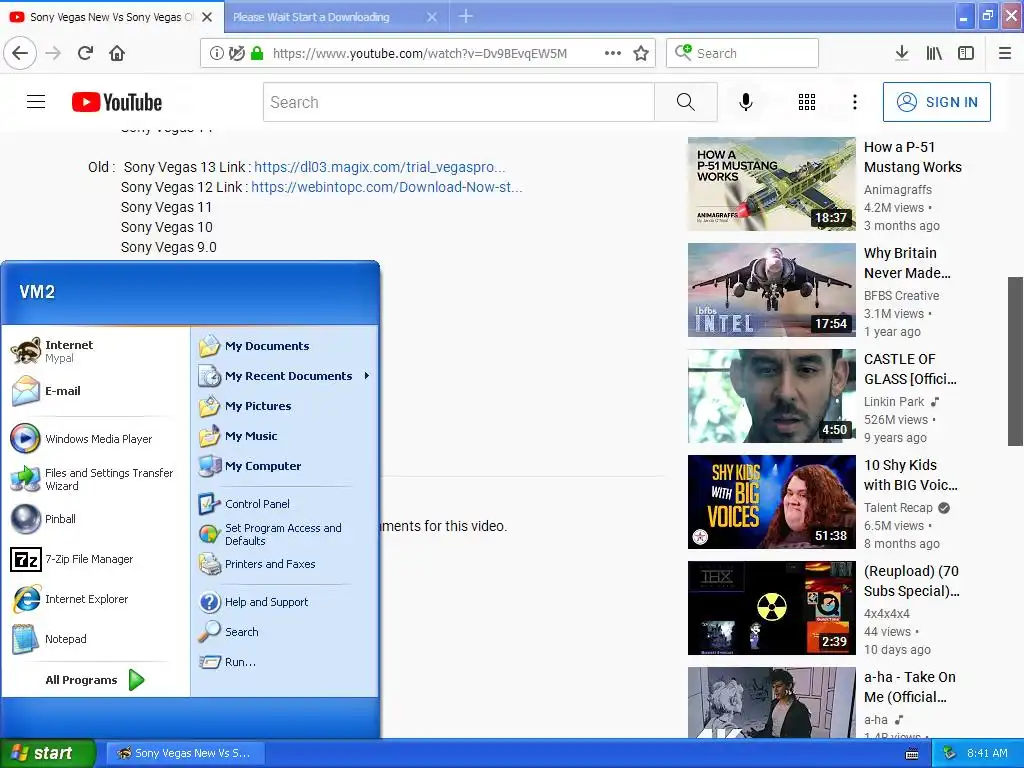Reload the page with the refresh icon

pos(85,53)
